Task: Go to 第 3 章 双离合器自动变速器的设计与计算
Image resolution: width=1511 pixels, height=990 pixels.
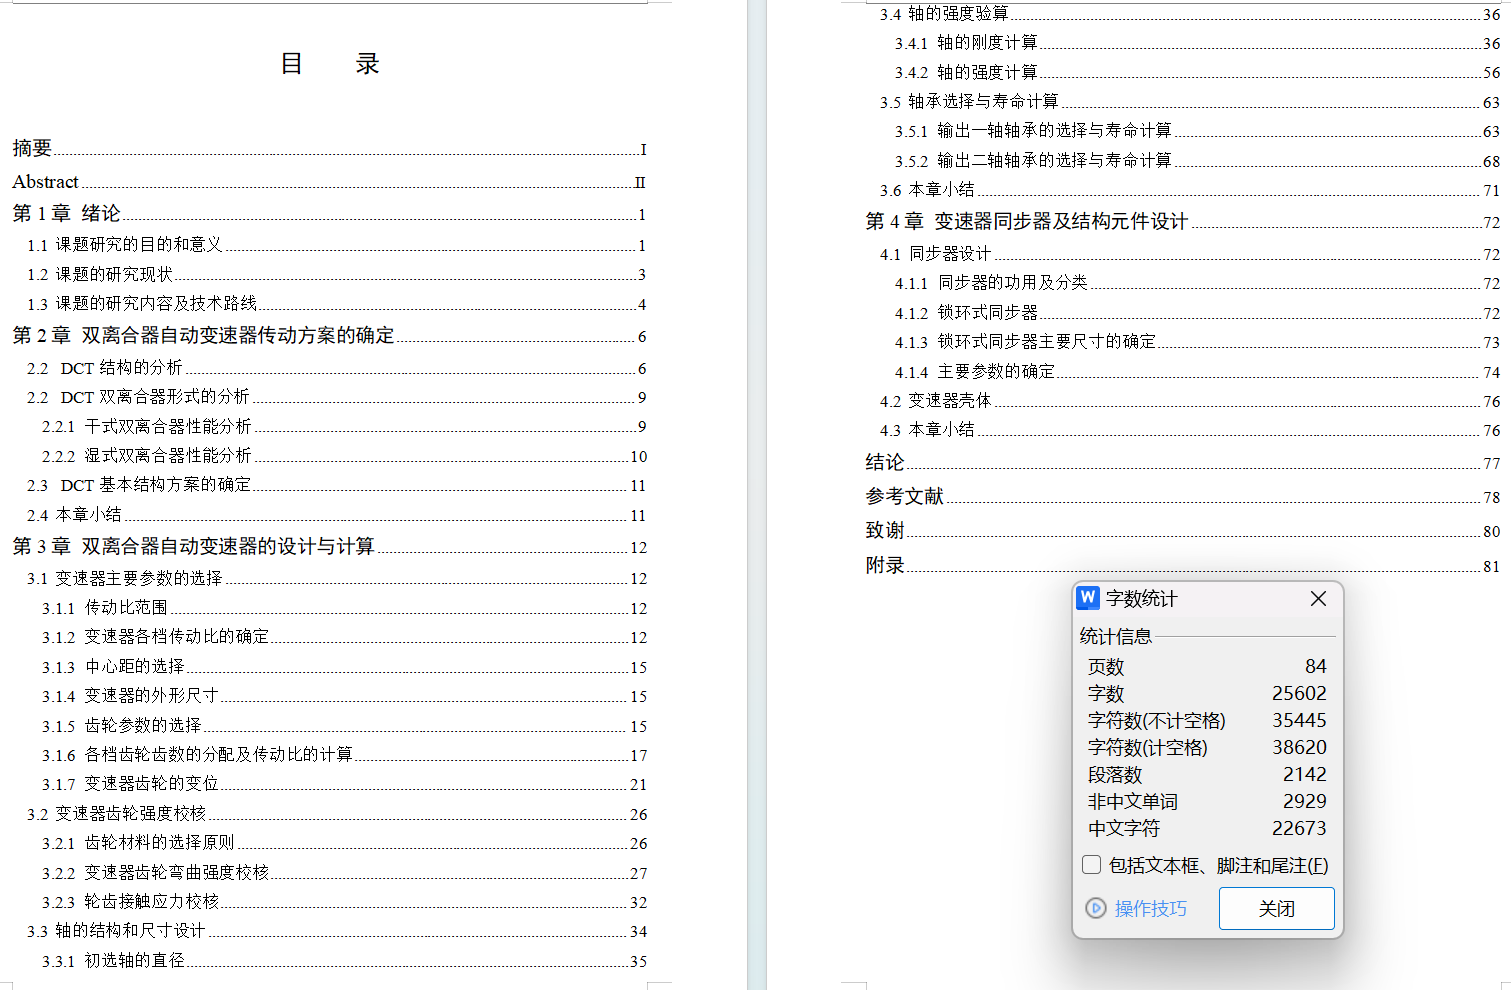Action: click(x=329, y=546)
